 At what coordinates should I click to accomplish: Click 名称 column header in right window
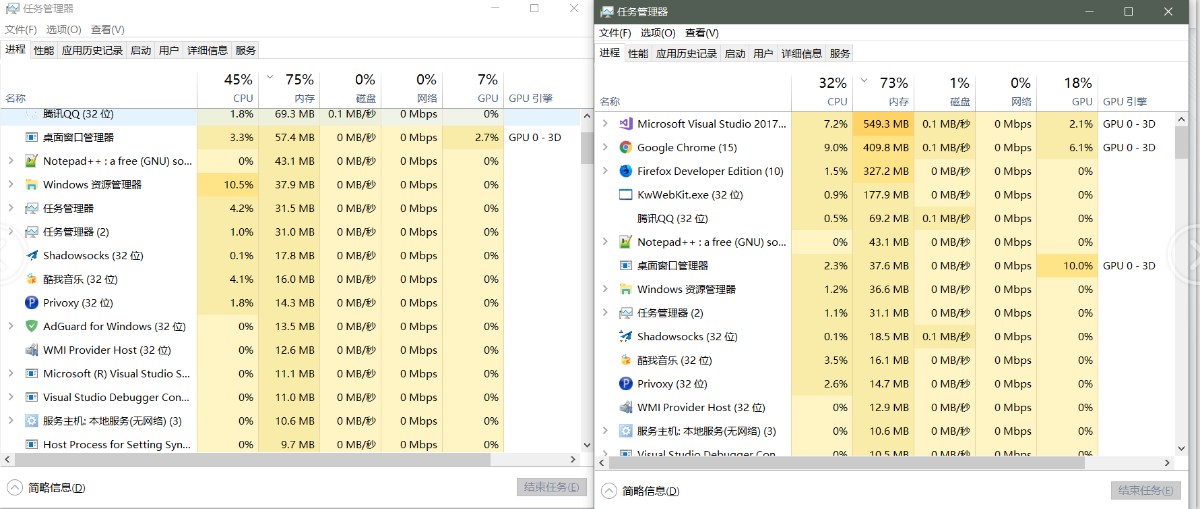tap(610, 102)
